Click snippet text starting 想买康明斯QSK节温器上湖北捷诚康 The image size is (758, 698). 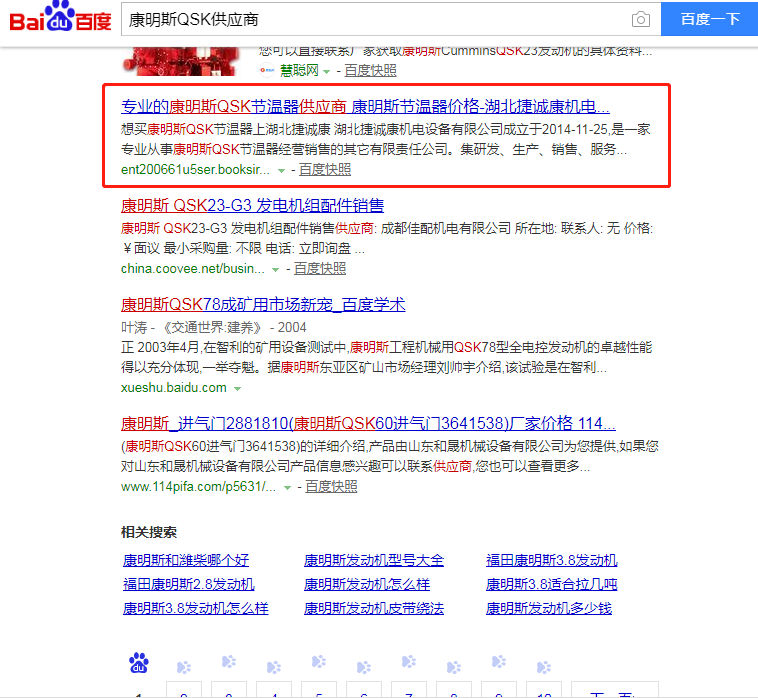click(385, 130)
